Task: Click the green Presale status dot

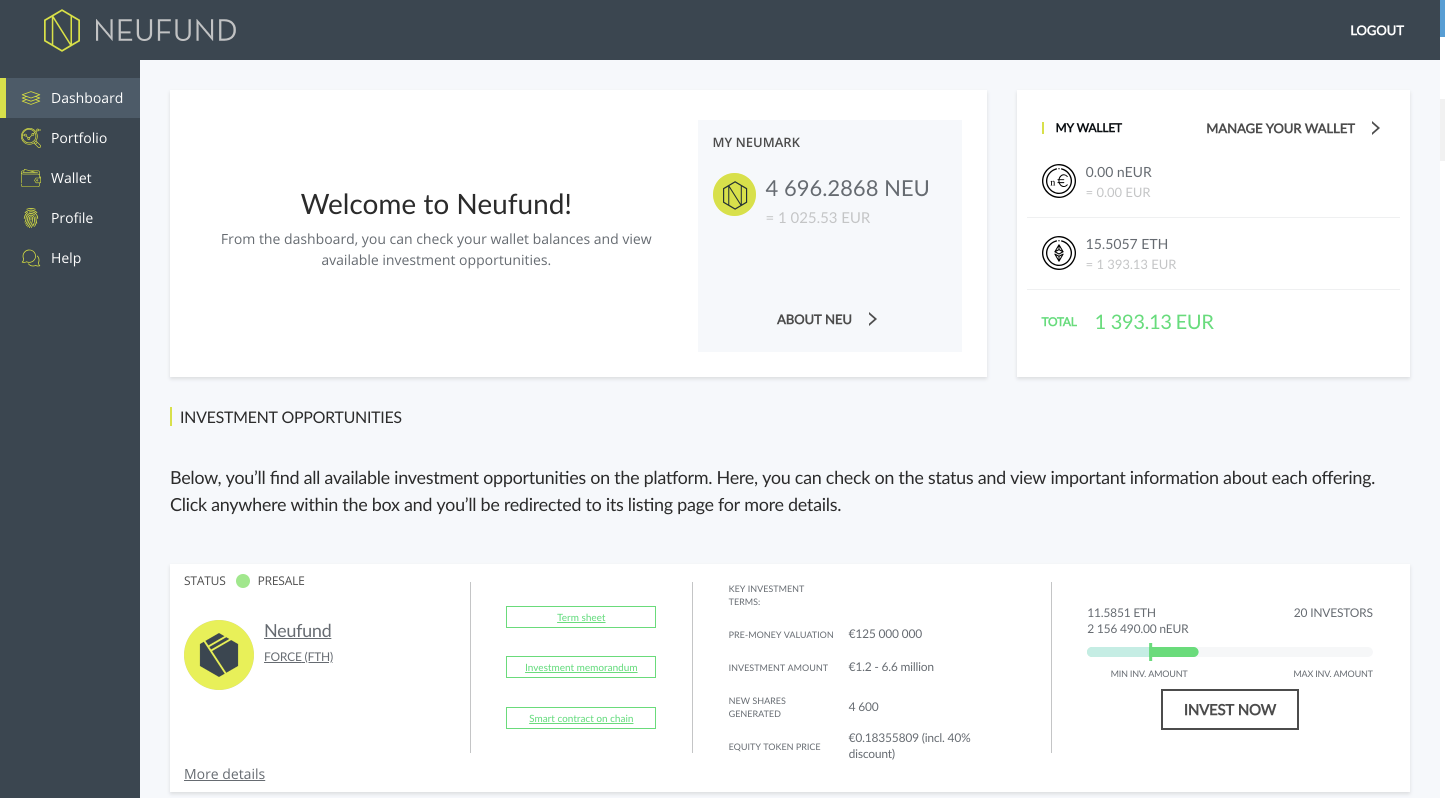Action: click(x=243, y=581)
